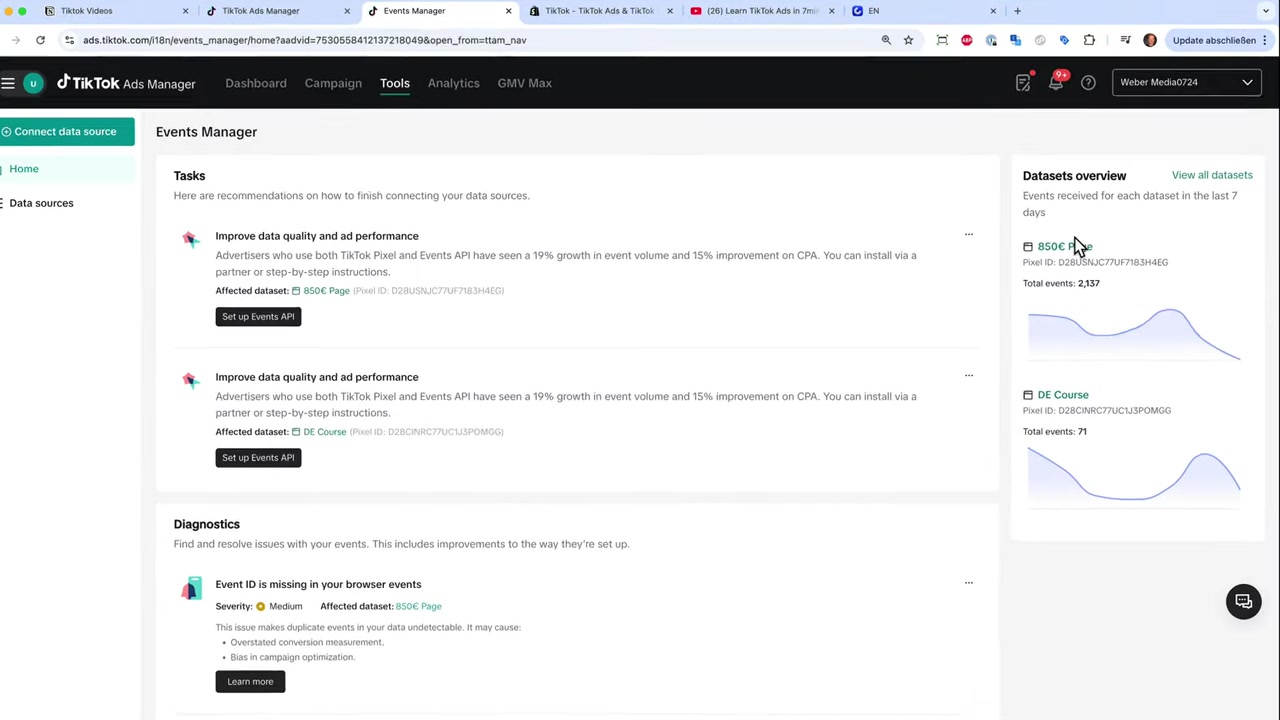This screenshot has width=1280, height=720.
Task: Open more options for DE Course task
Action: [968, 376]
